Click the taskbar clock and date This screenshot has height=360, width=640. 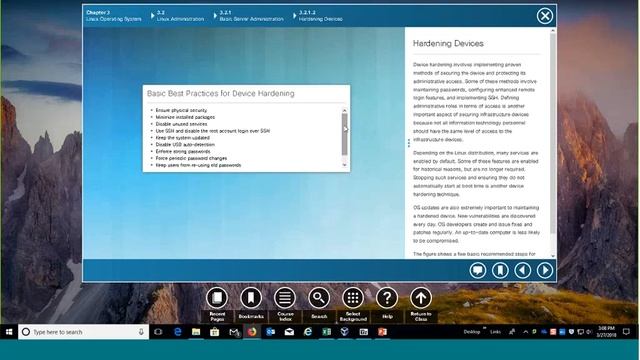click(606, 331)
